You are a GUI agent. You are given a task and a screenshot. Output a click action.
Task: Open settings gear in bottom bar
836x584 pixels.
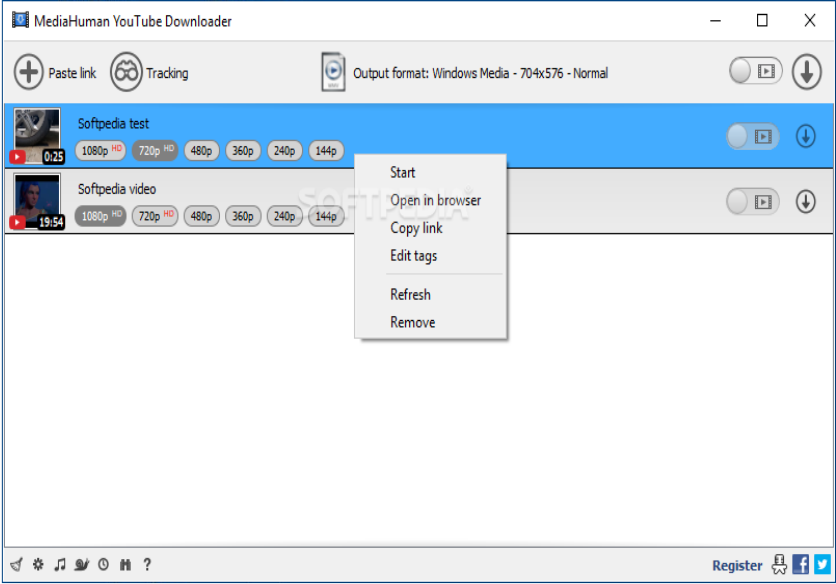click(x=38, y=564)
